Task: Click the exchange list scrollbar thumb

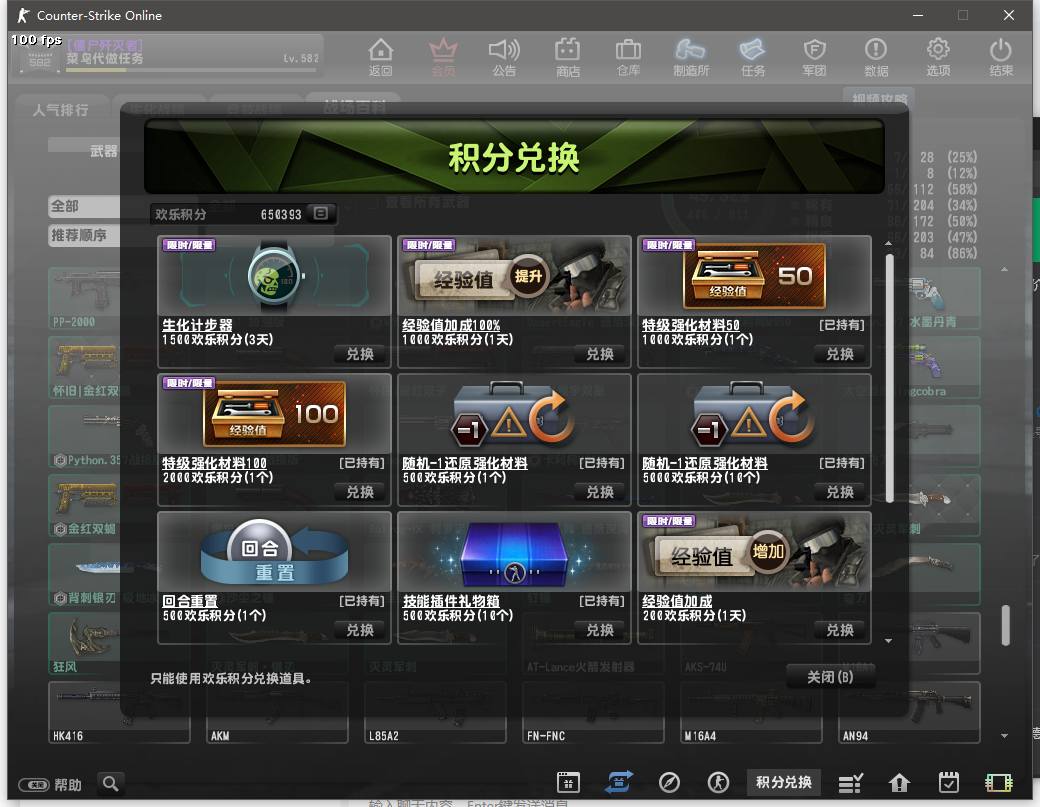Action: tap(889, 378)
